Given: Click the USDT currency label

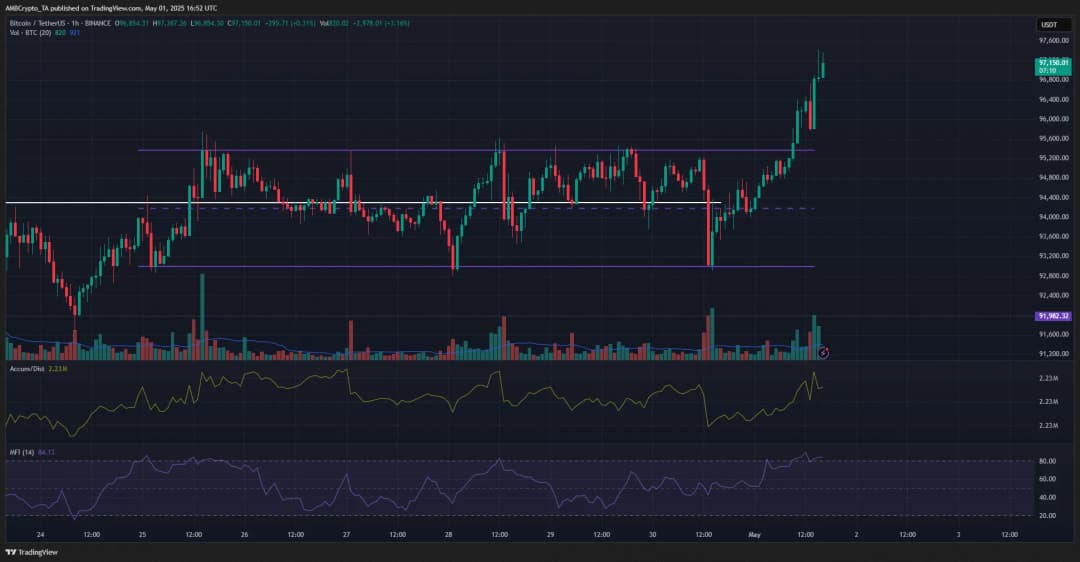Looking at the screenshot, I should (x=1048, y=24).
